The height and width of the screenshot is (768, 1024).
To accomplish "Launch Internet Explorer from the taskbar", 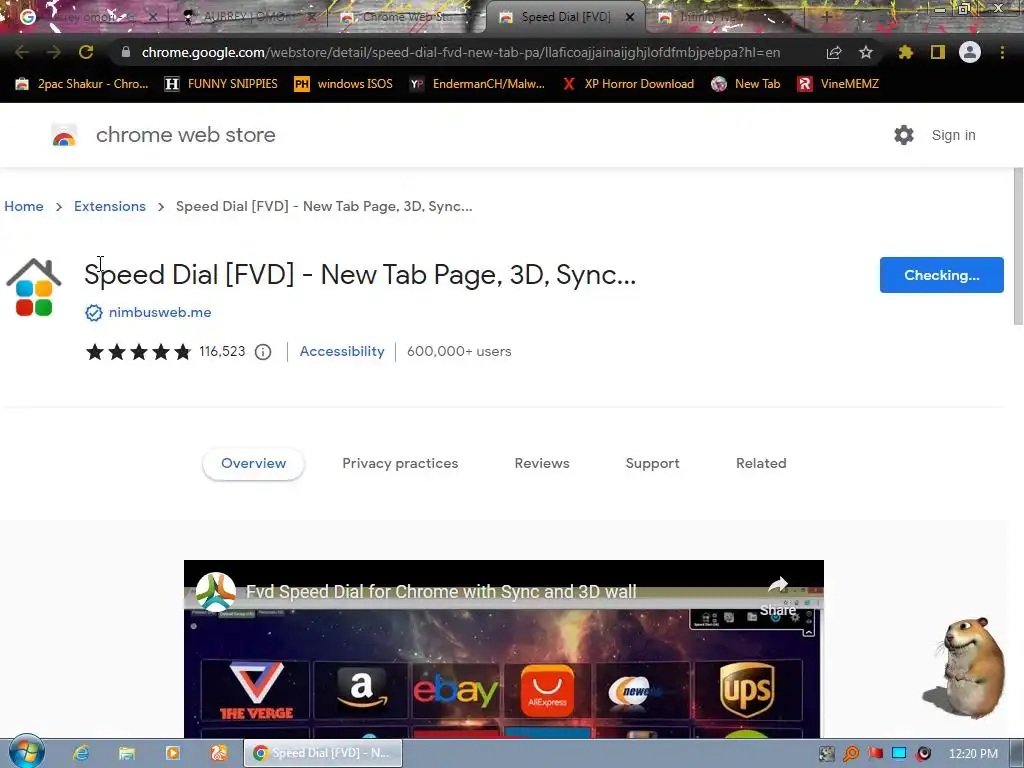I will pyautogui.click(x=81, y=753).
